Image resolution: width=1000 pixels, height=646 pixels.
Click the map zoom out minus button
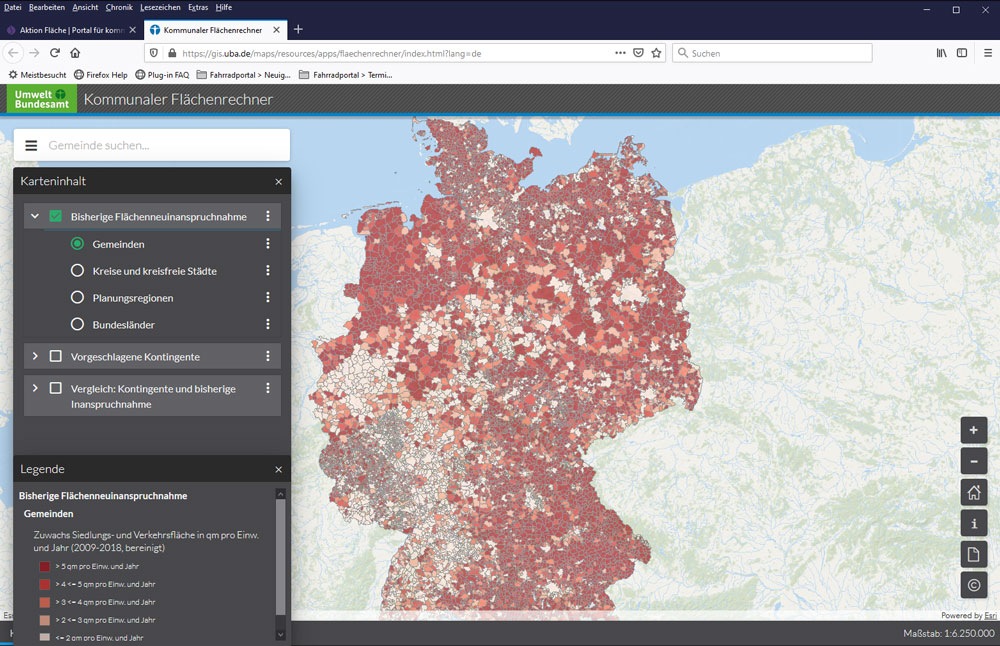click(x=973, y=461)
